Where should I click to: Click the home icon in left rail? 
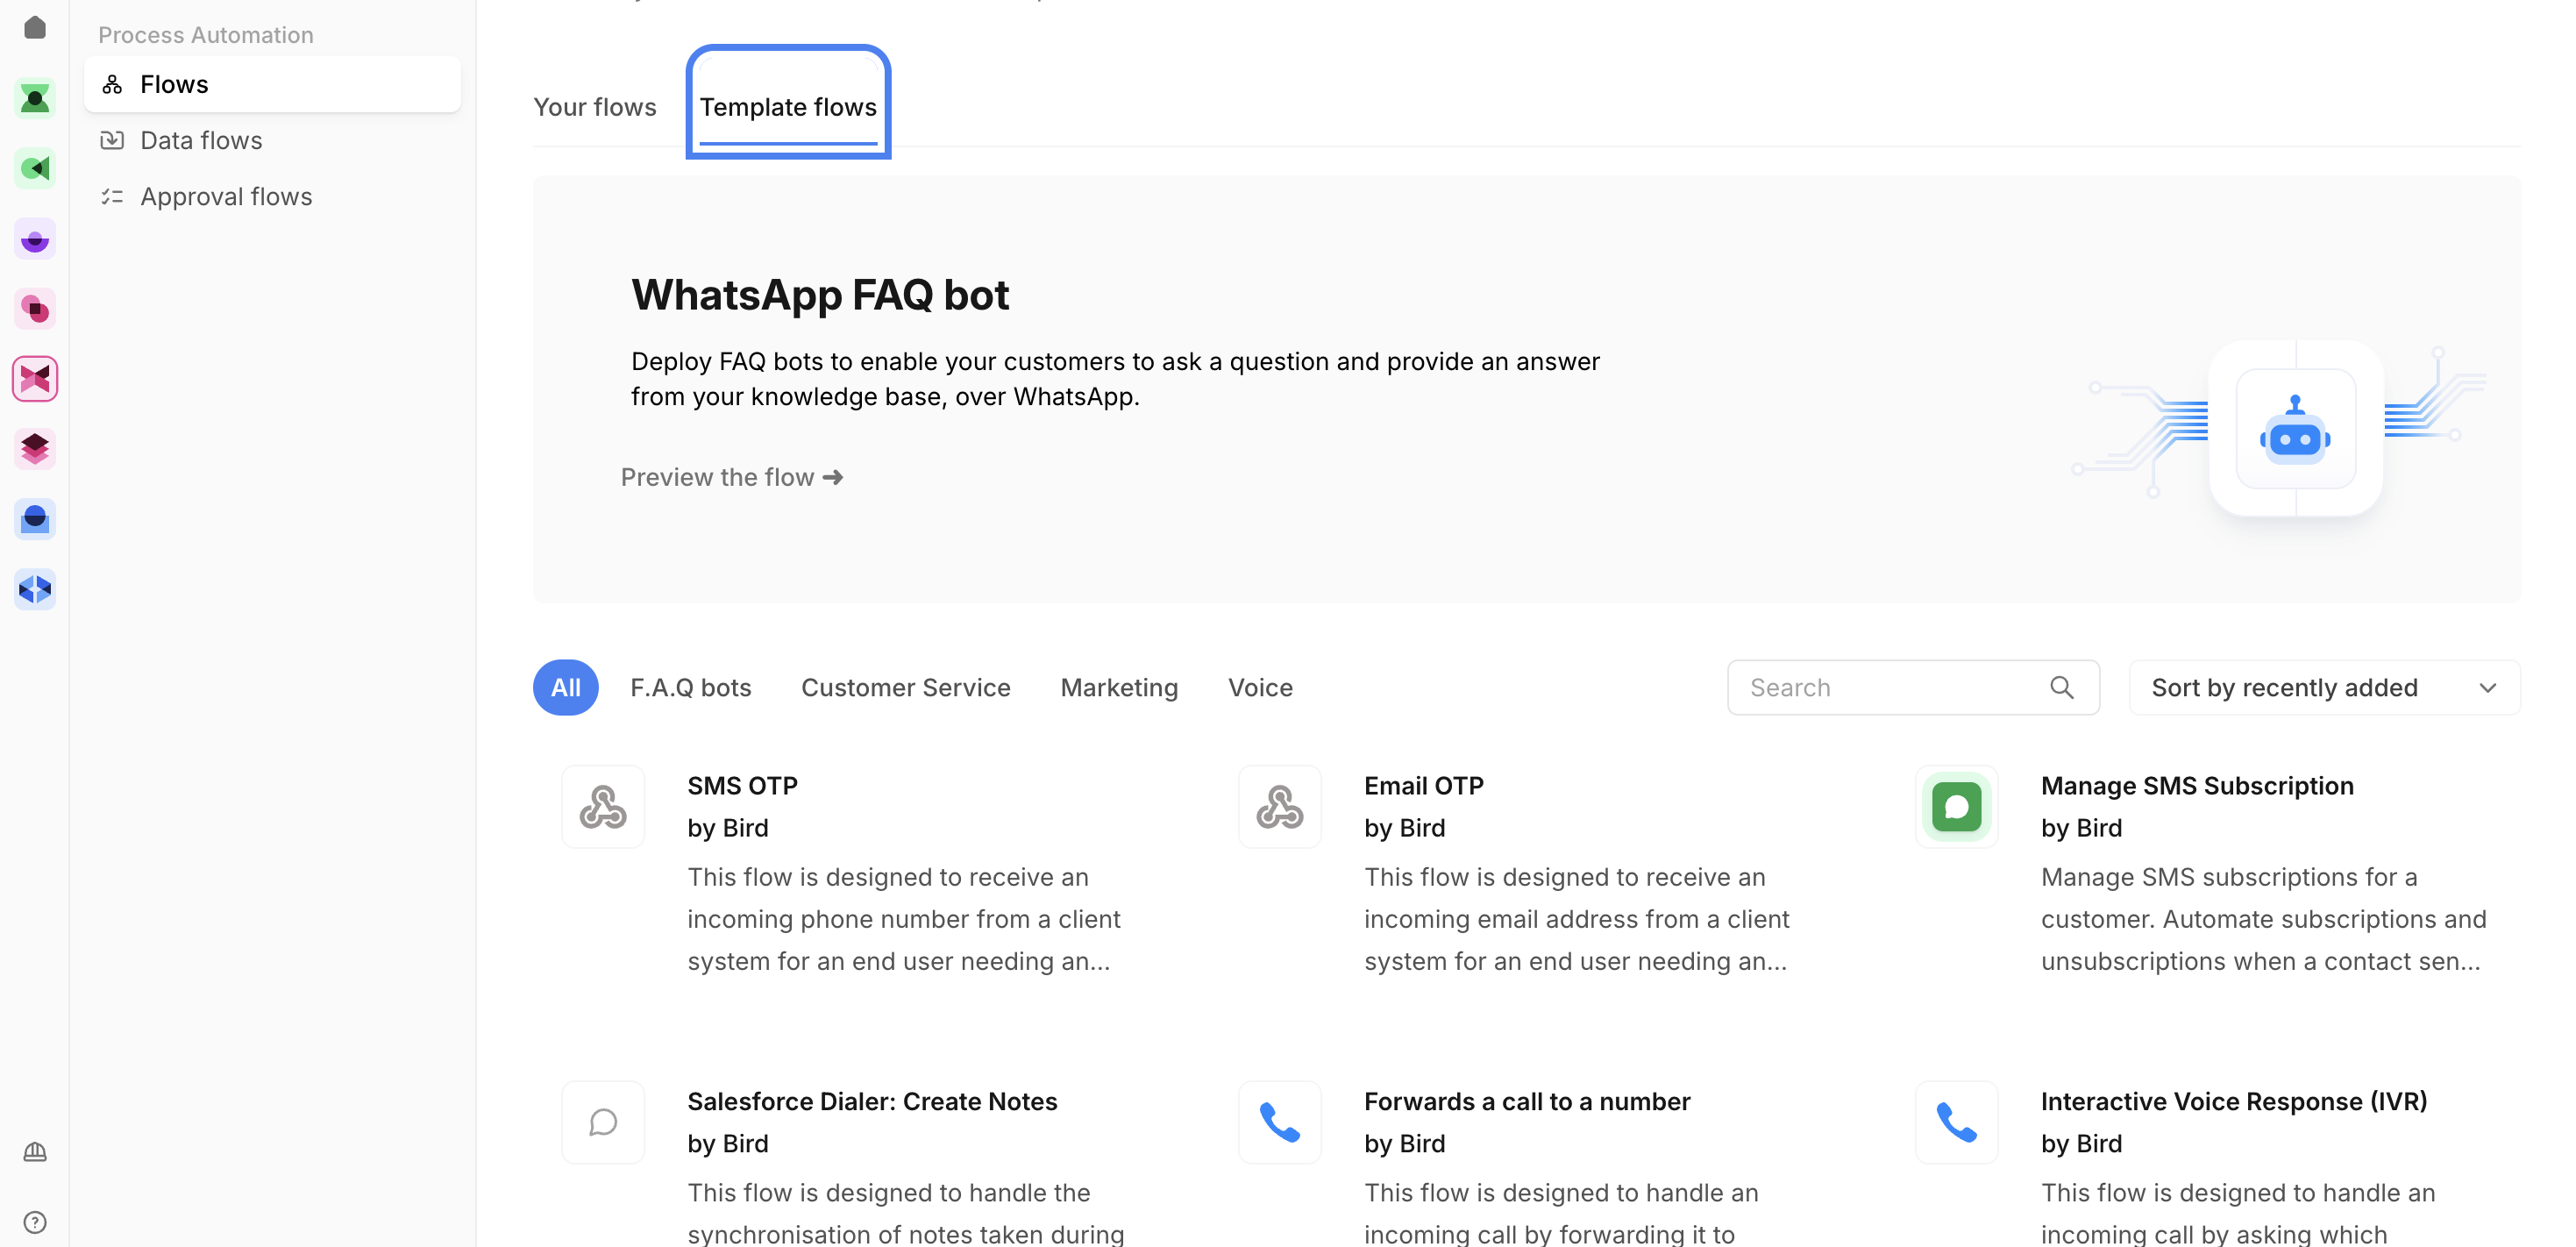tap(35, 27)
